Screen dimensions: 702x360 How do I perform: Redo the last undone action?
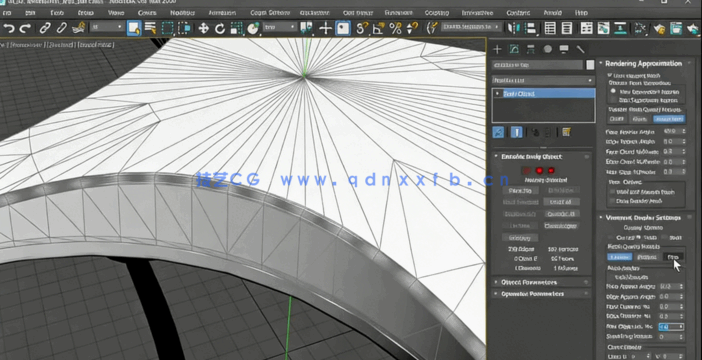(x=25, y=28)
